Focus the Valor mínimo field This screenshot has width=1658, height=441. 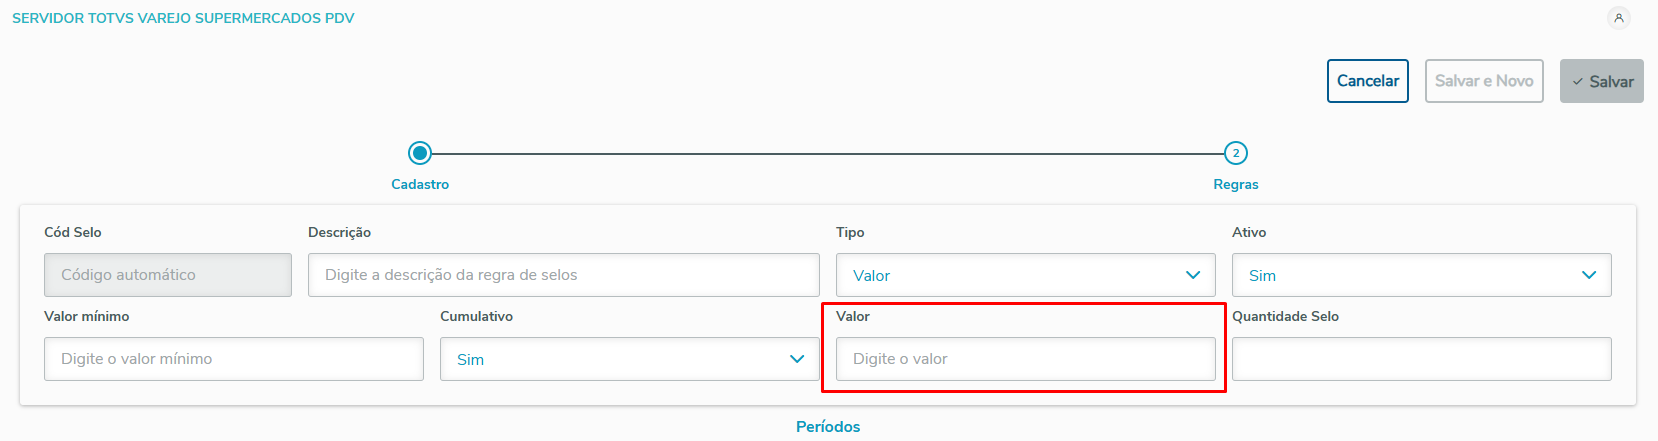tap(233, 359)
